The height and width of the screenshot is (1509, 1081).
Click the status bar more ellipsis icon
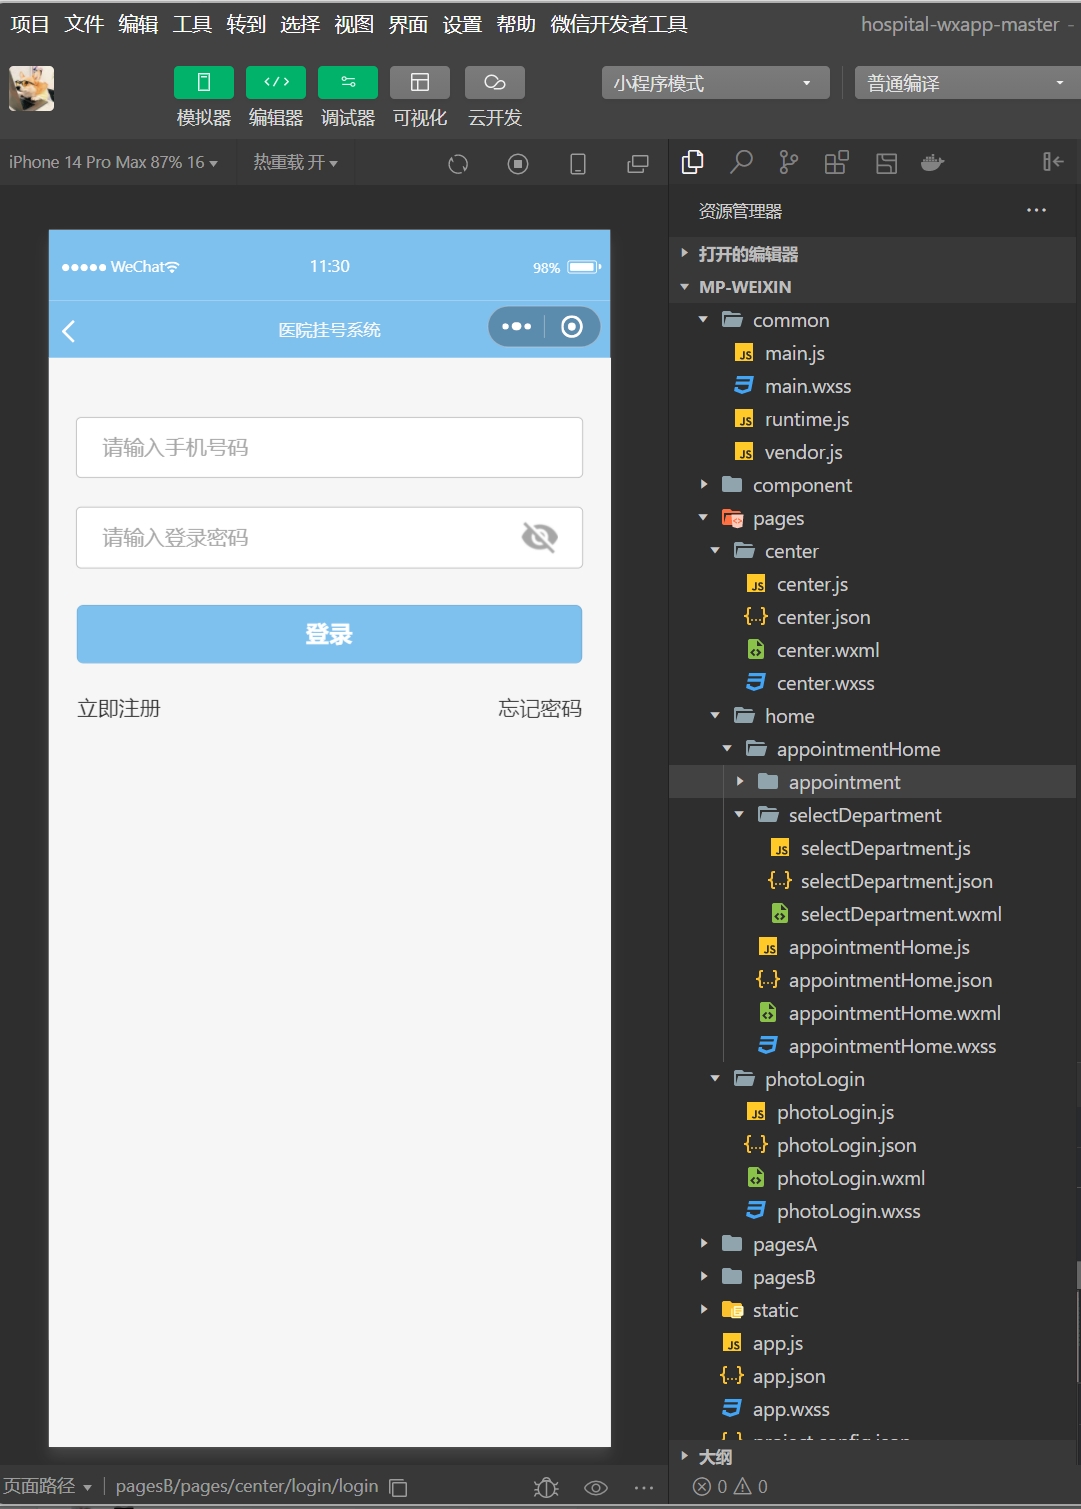[644, 1487]
